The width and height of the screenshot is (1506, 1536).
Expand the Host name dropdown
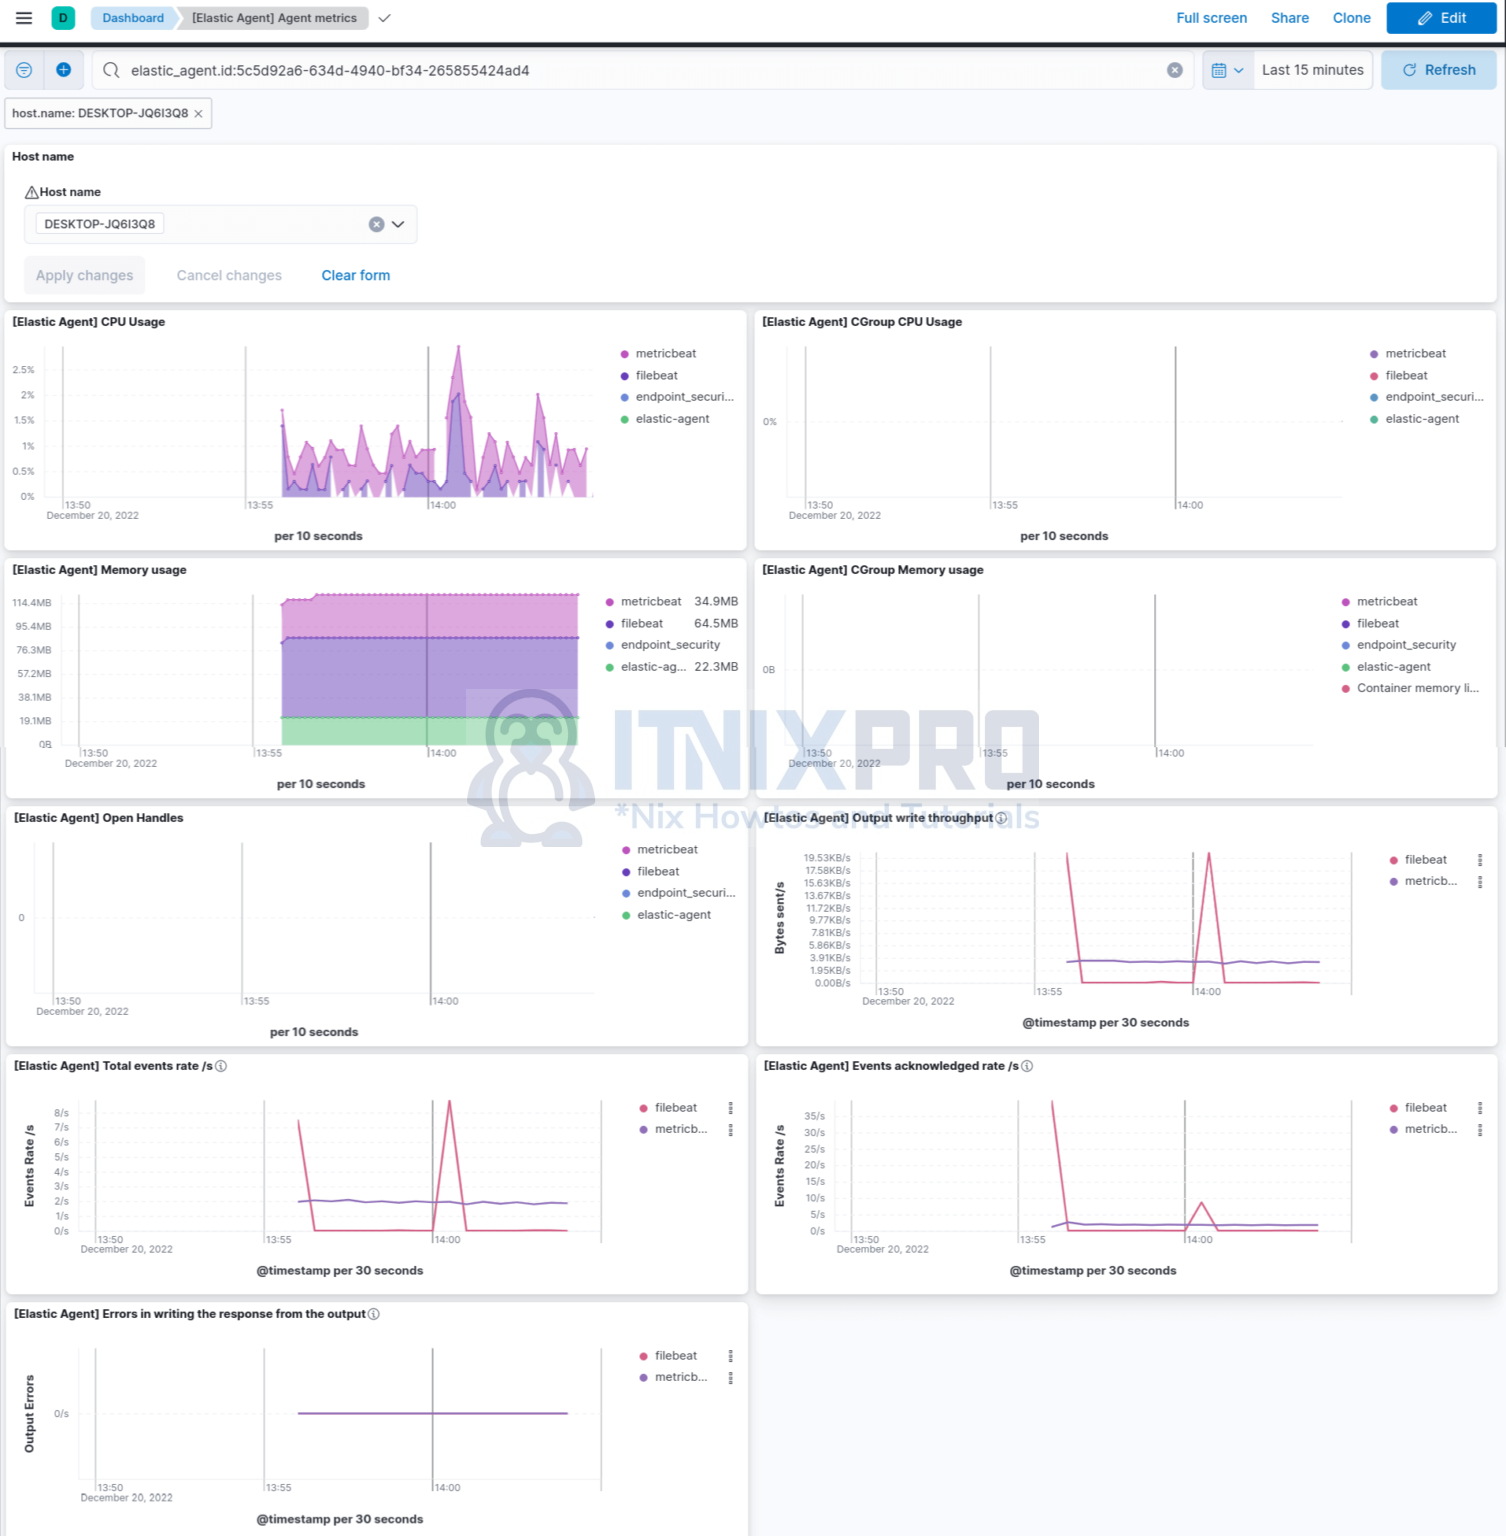[397, 223]
